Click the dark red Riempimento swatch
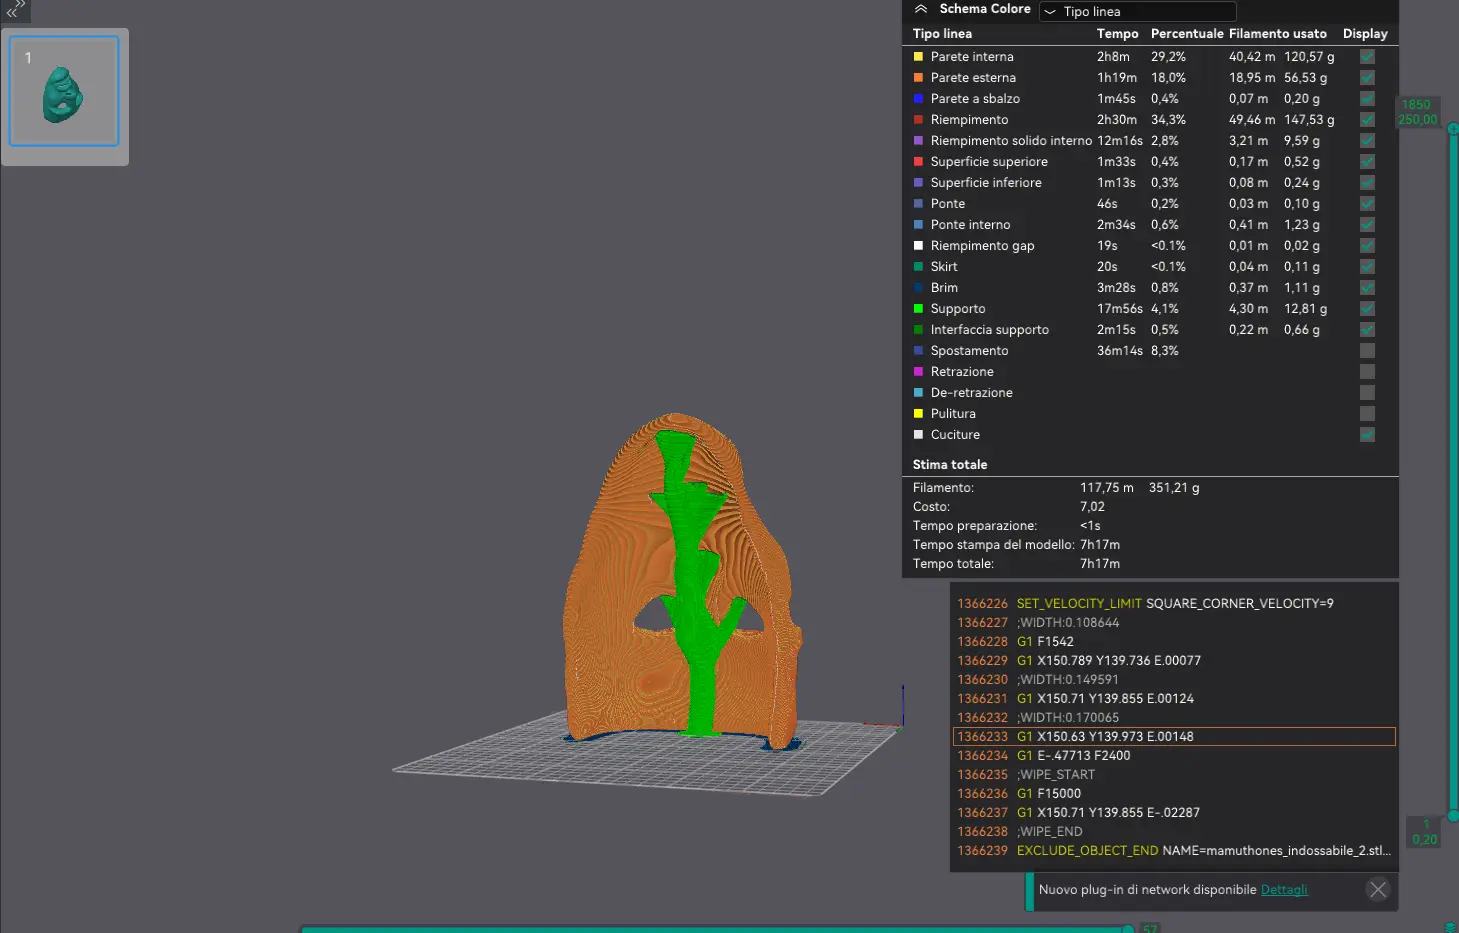This screenshot has width=1459, height=933. [x=918, y=120]
